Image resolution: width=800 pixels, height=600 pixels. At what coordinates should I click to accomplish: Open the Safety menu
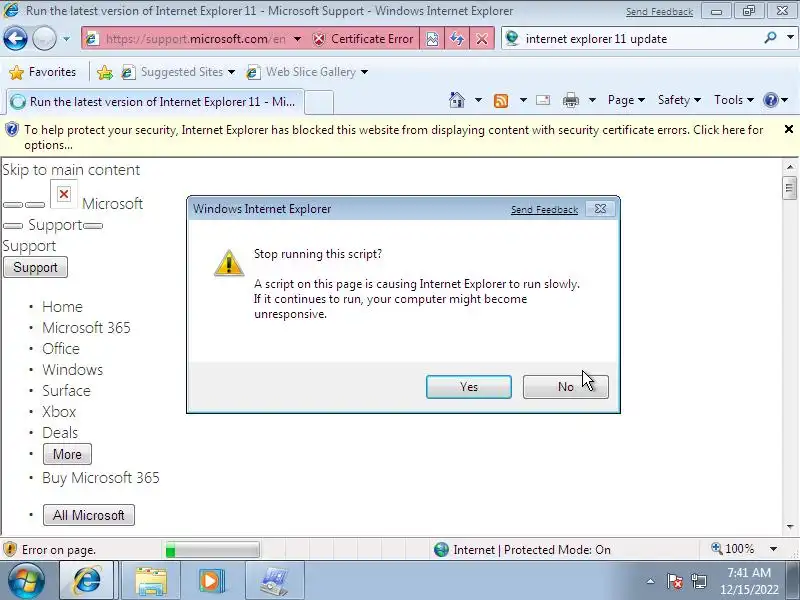(679, 100)
